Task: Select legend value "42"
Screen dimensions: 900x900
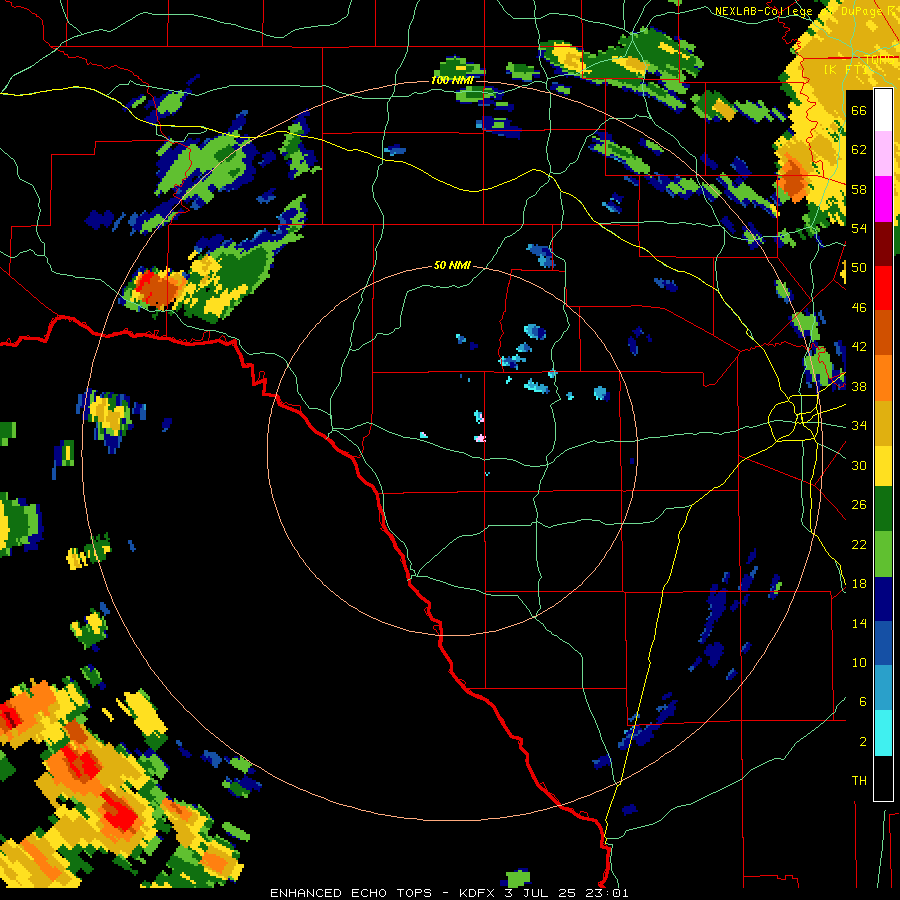Action: point(859,347)
